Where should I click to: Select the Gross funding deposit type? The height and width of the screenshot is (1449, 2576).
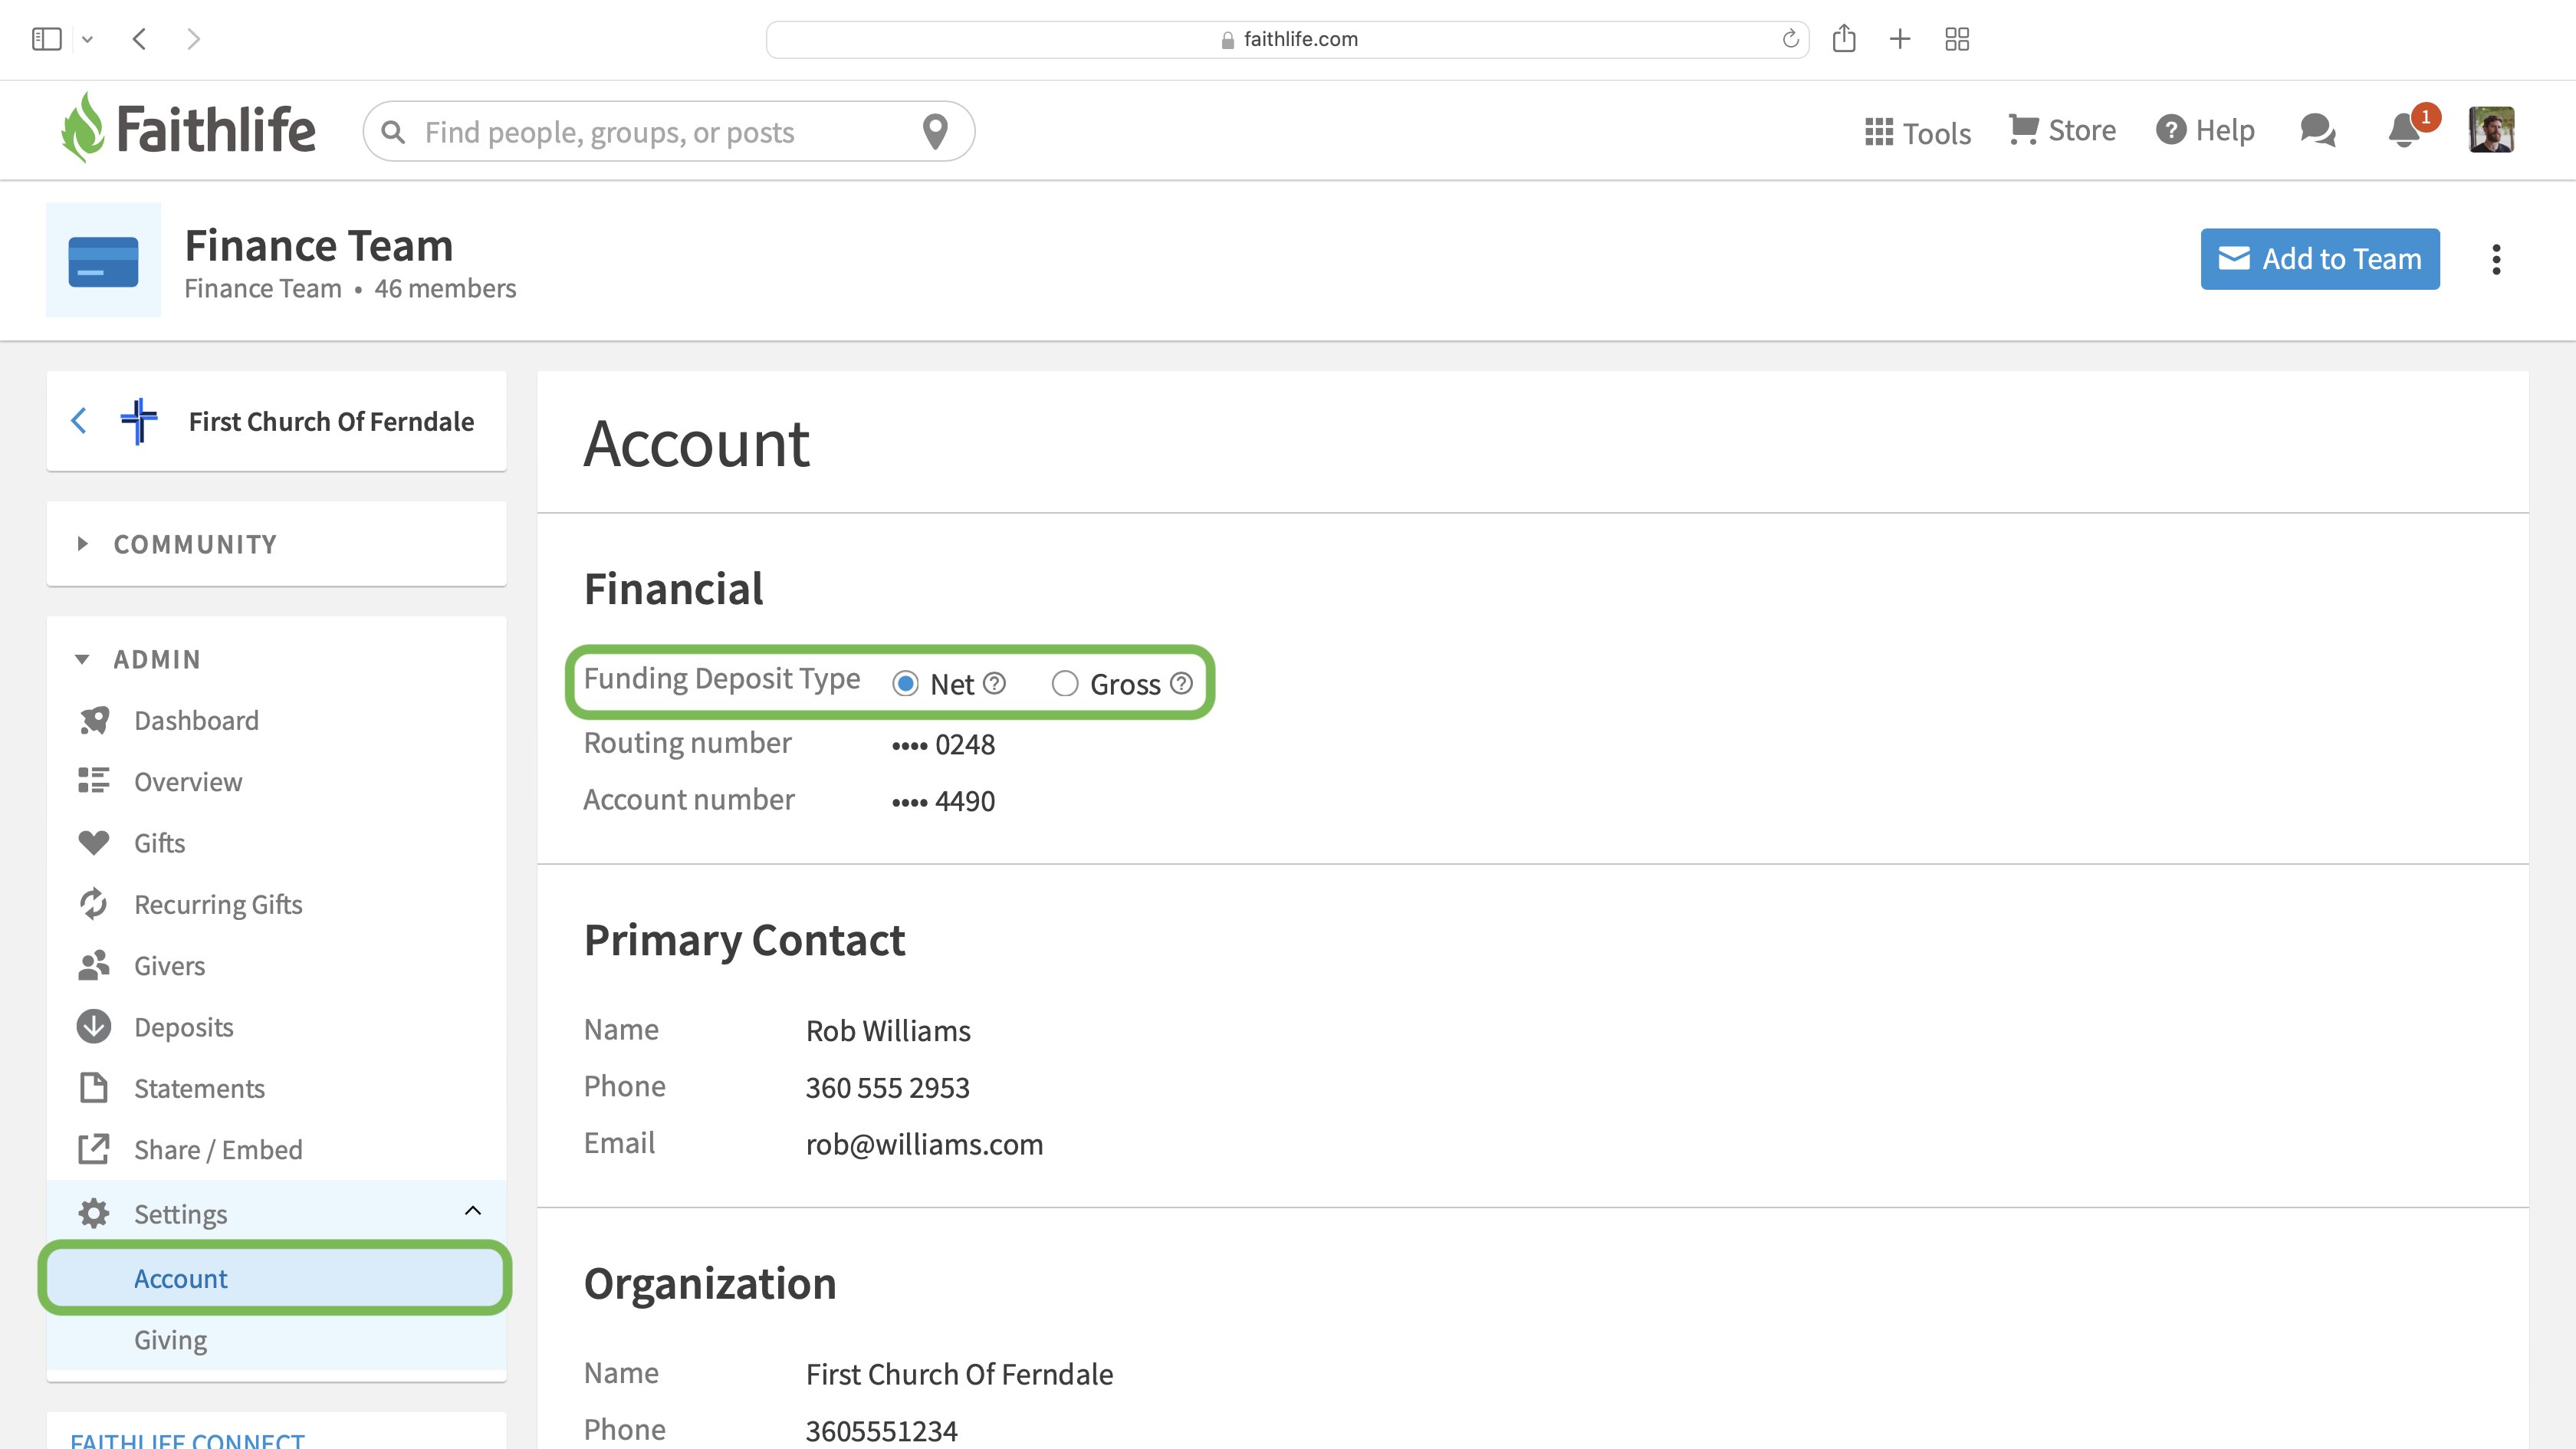1065,684
